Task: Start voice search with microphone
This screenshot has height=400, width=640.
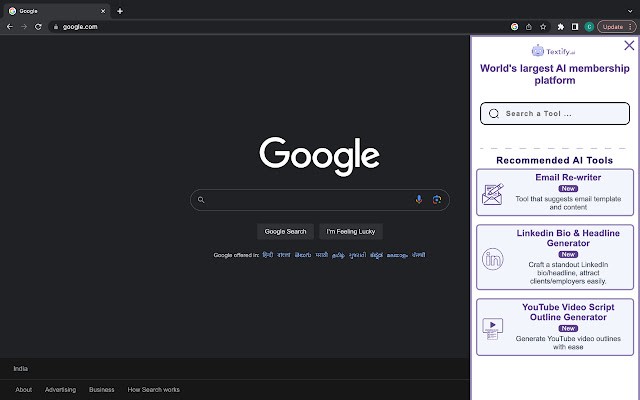Action: point(418,200)
